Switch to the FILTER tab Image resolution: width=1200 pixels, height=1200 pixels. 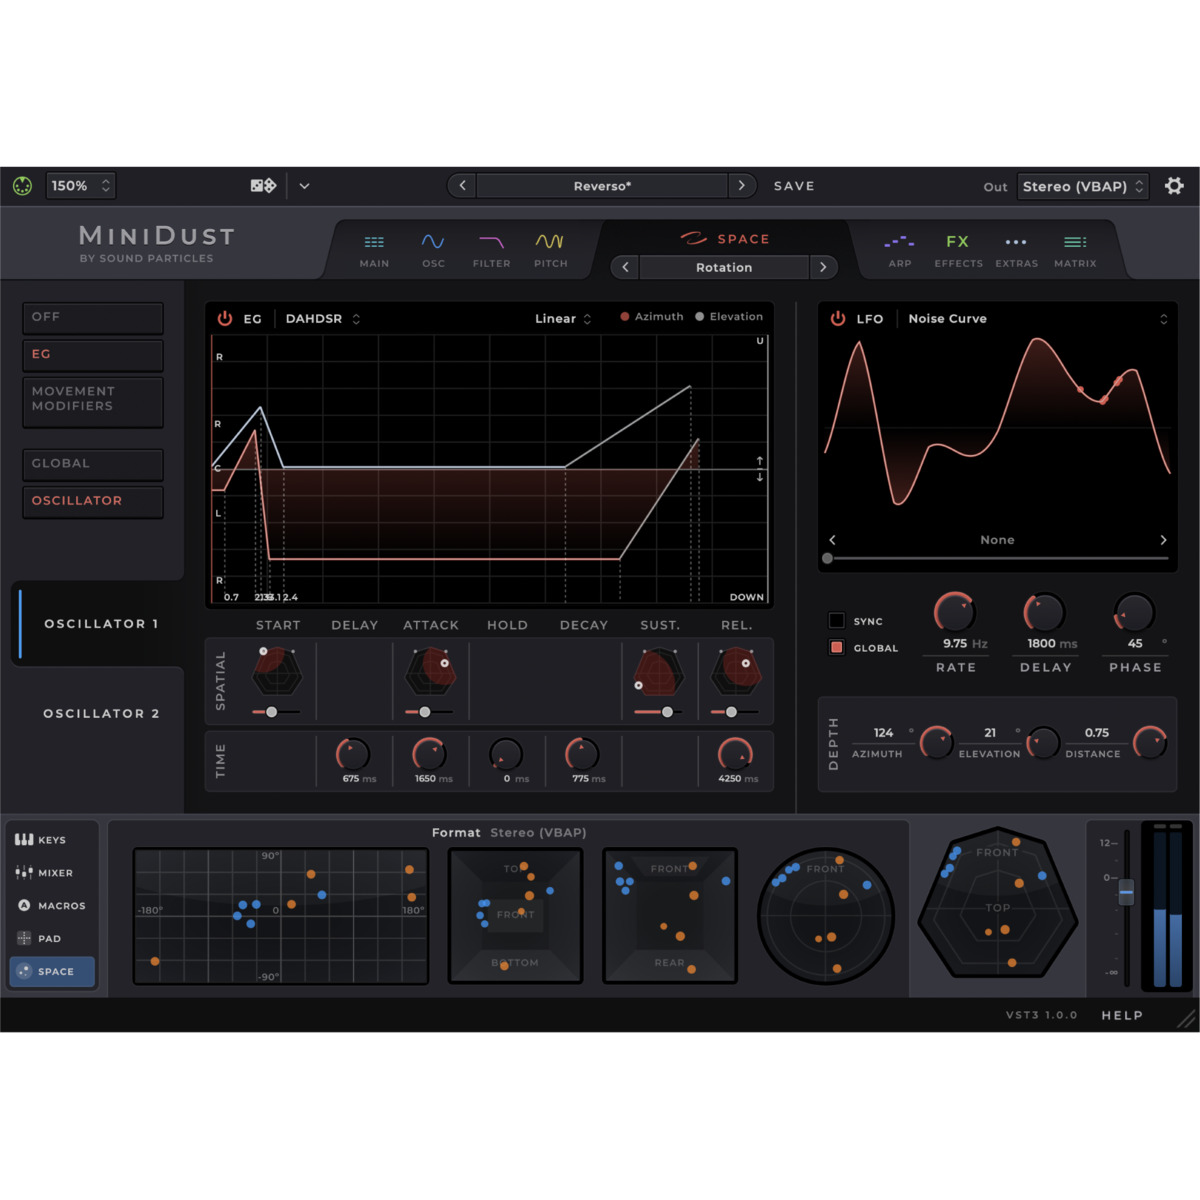[x=491, y=250]
